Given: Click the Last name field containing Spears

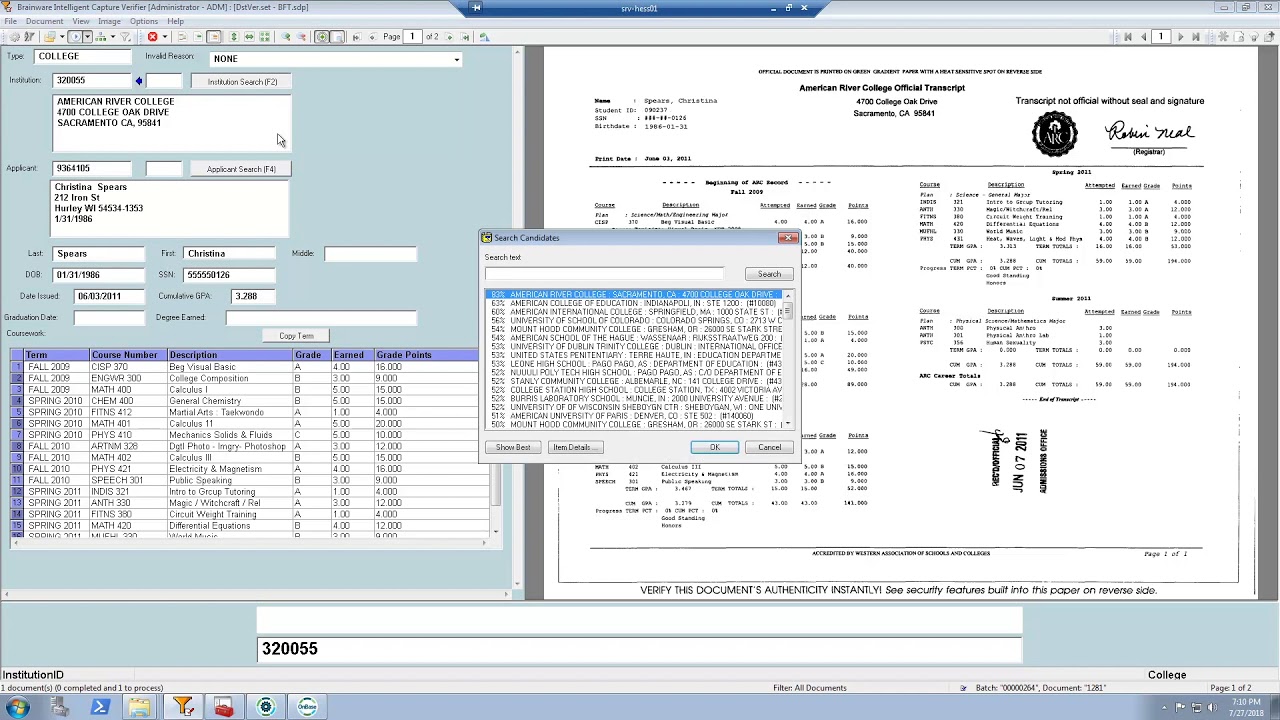Looking at the screenshot, I should (x=98, y=254).
